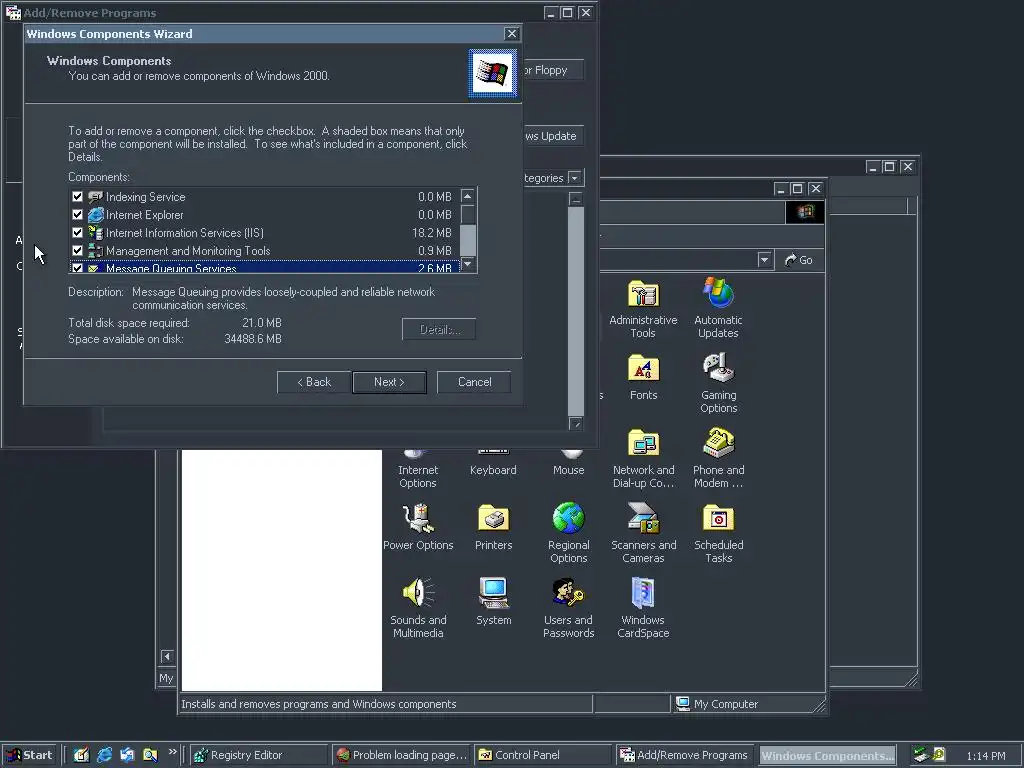Uncheck Message Queuing Services checkbox
This screenshot has height=768, width=1024.
click(x=77, y=268)
